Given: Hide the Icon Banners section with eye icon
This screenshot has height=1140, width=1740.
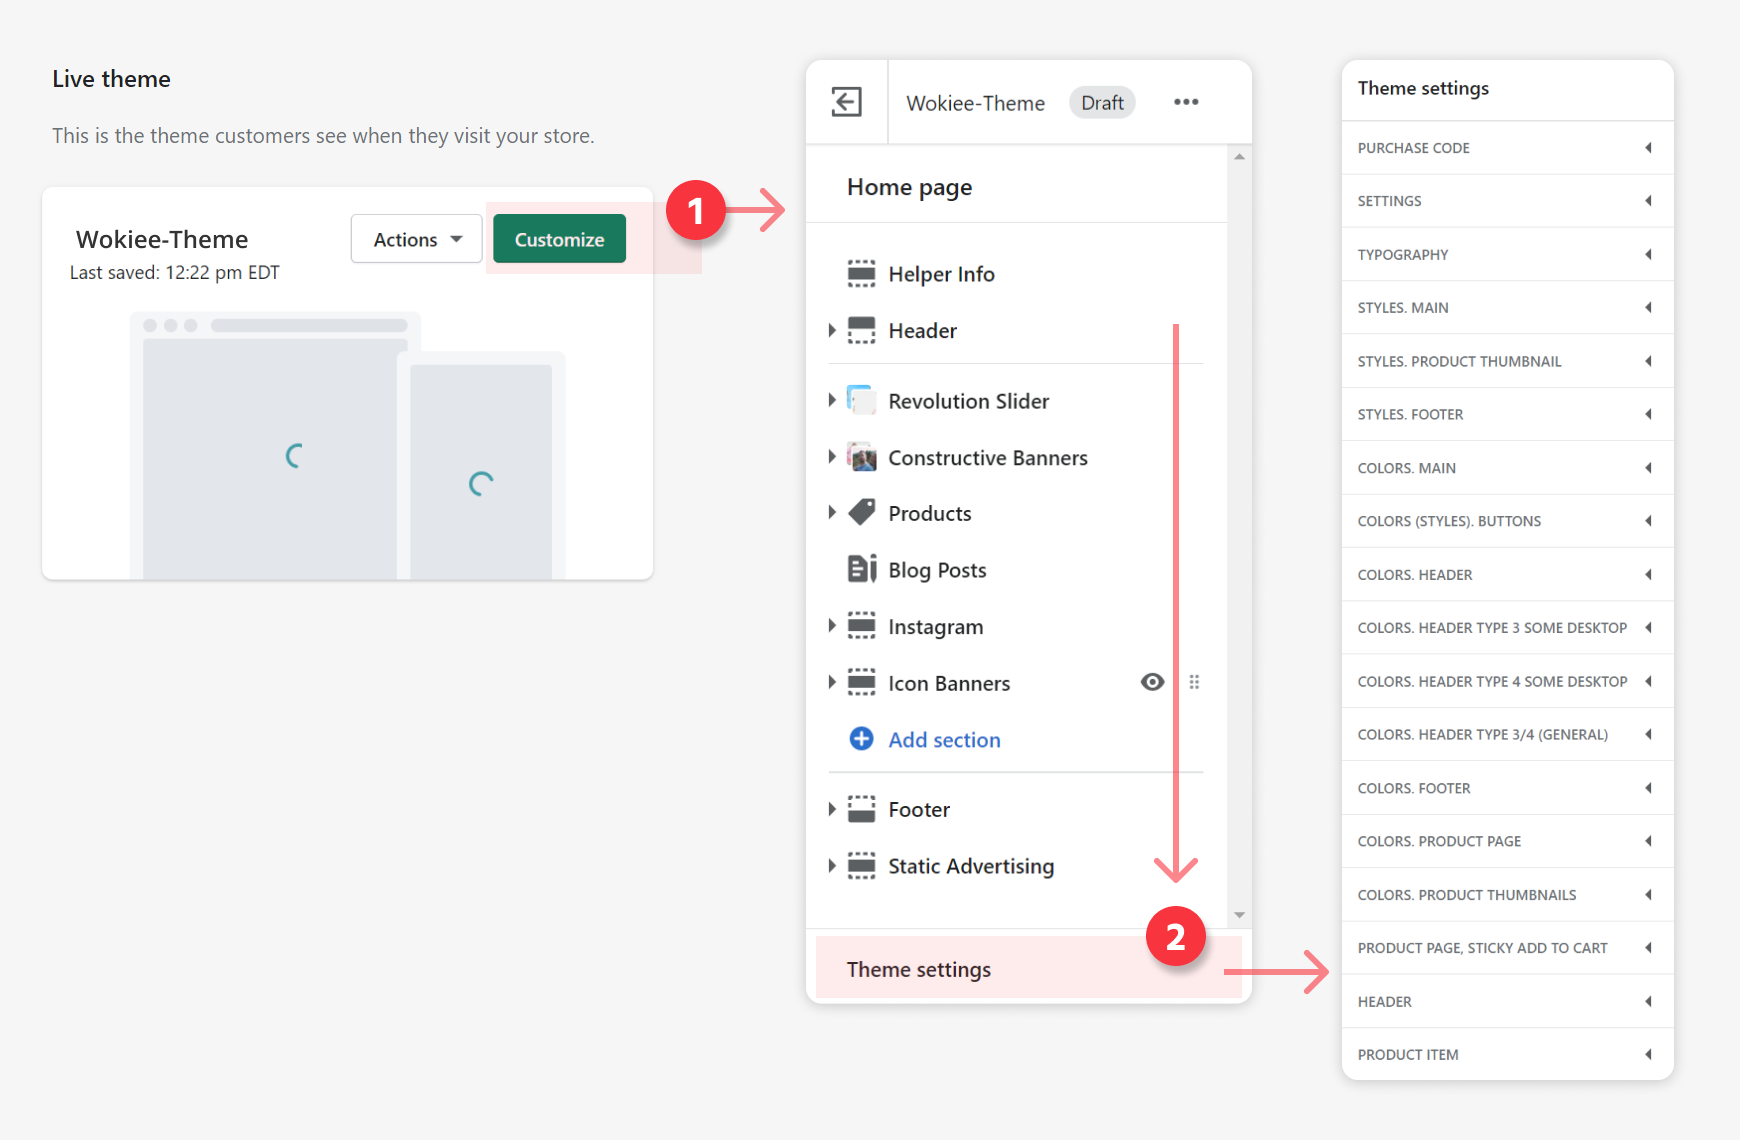Looking at the screenshot, I should pos(1152,682).
